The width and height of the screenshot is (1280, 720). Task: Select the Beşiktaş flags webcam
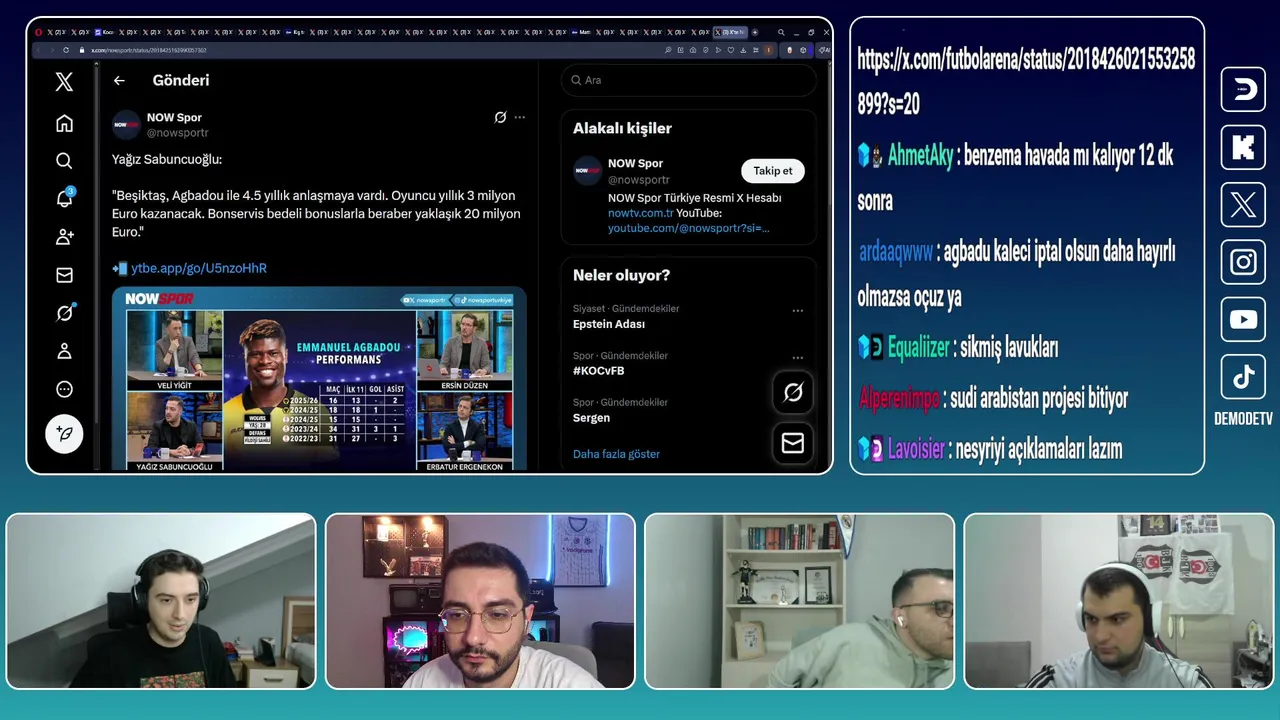(1119, 601)
